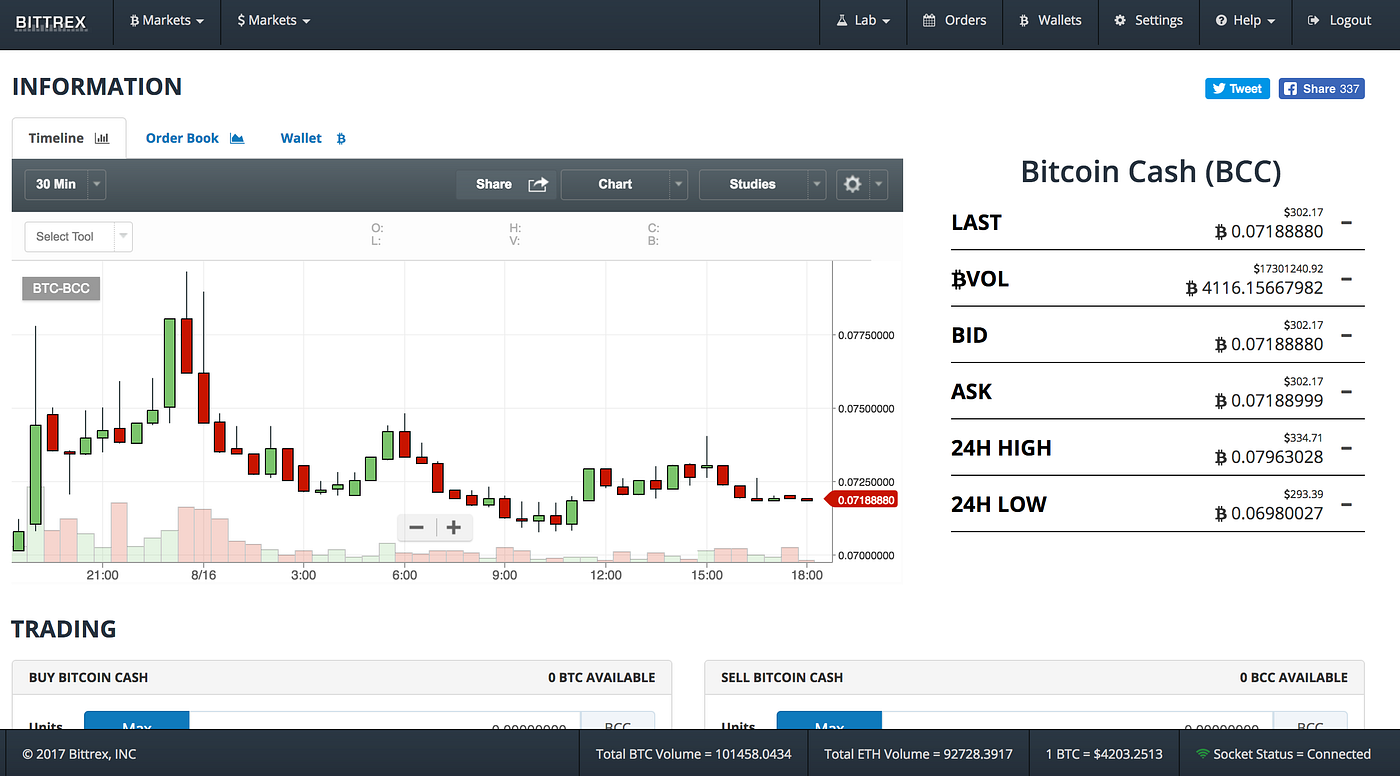
Task: Open the Settings page
Action: 1148,21
